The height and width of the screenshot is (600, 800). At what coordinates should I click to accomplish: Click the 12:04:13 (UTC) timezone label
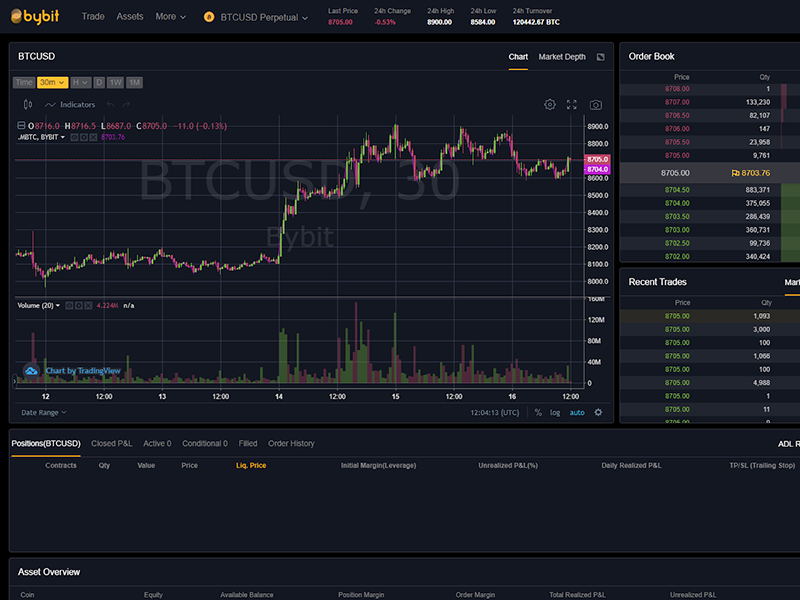[x=494, y=412]
